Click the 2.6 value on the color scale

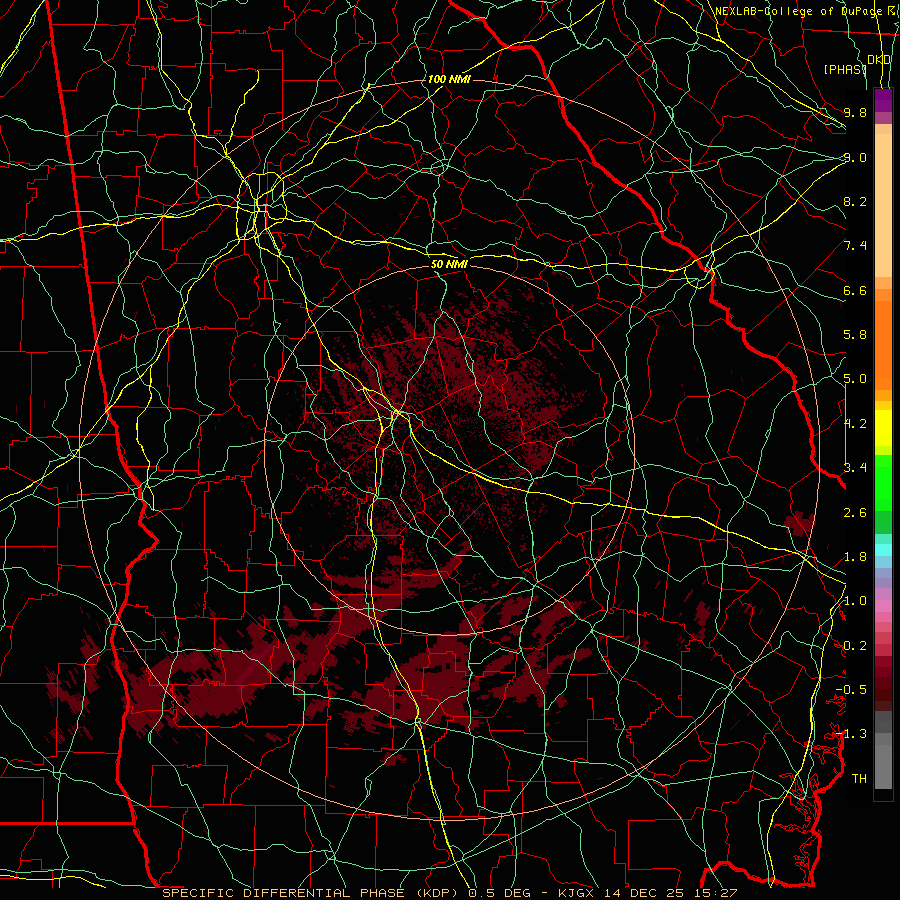[x=855, y=513]
